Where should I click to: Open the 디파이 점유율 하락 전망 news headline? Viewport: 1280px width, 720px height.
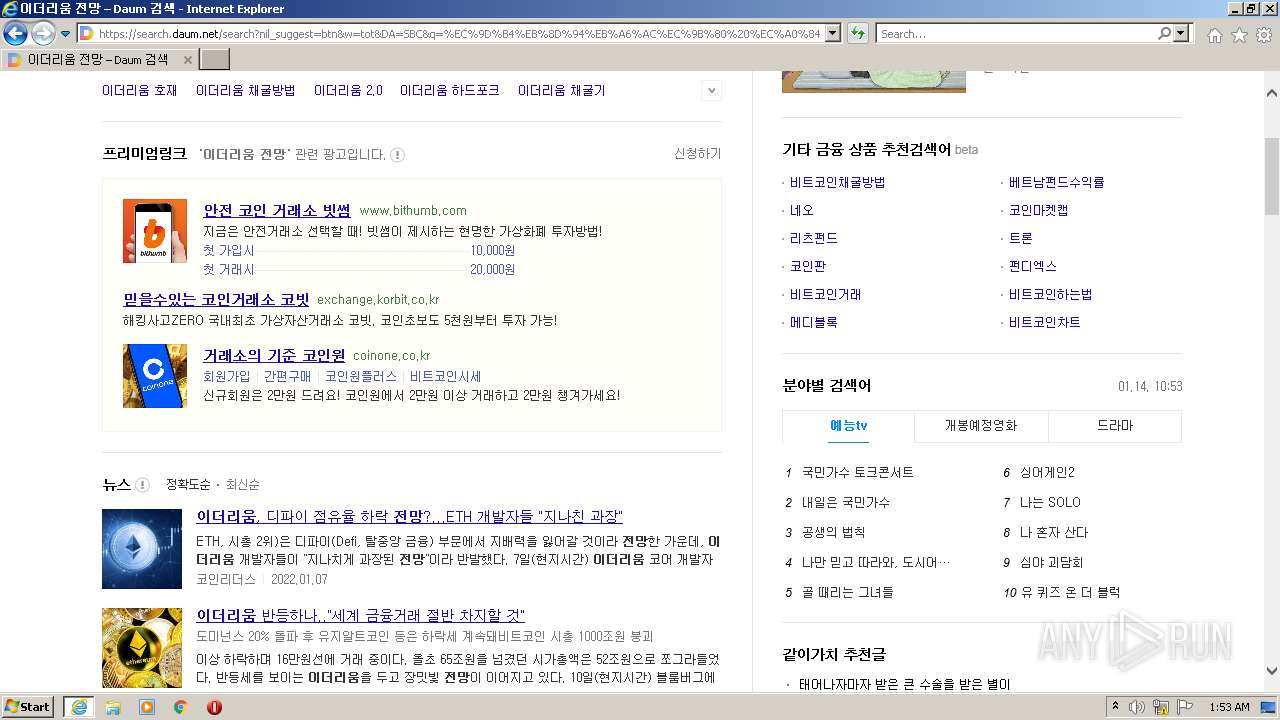[x=409, y=516]
